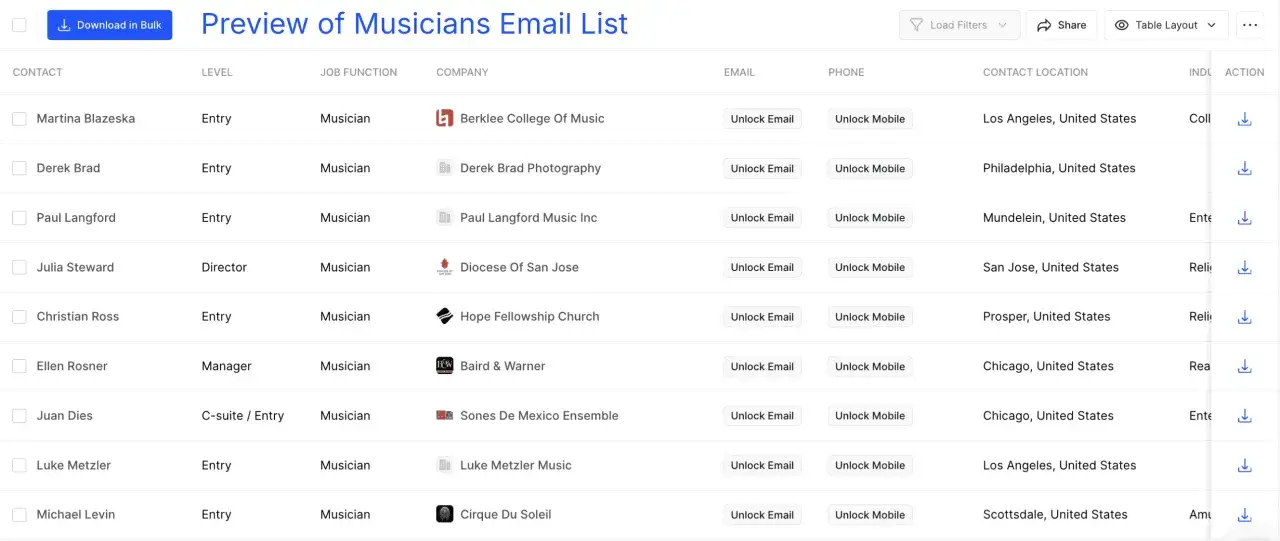Open the three-dots more options menu
This screenshot has width=1280, height=541.
[x=1250, y=25]
